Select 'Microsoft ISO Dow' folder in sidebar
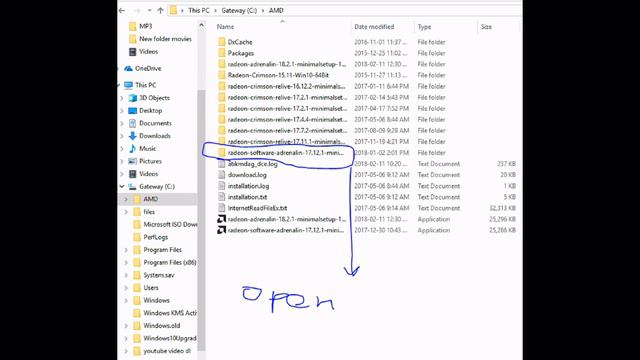The height and width of the screenshot is (360, 640). 169,224
